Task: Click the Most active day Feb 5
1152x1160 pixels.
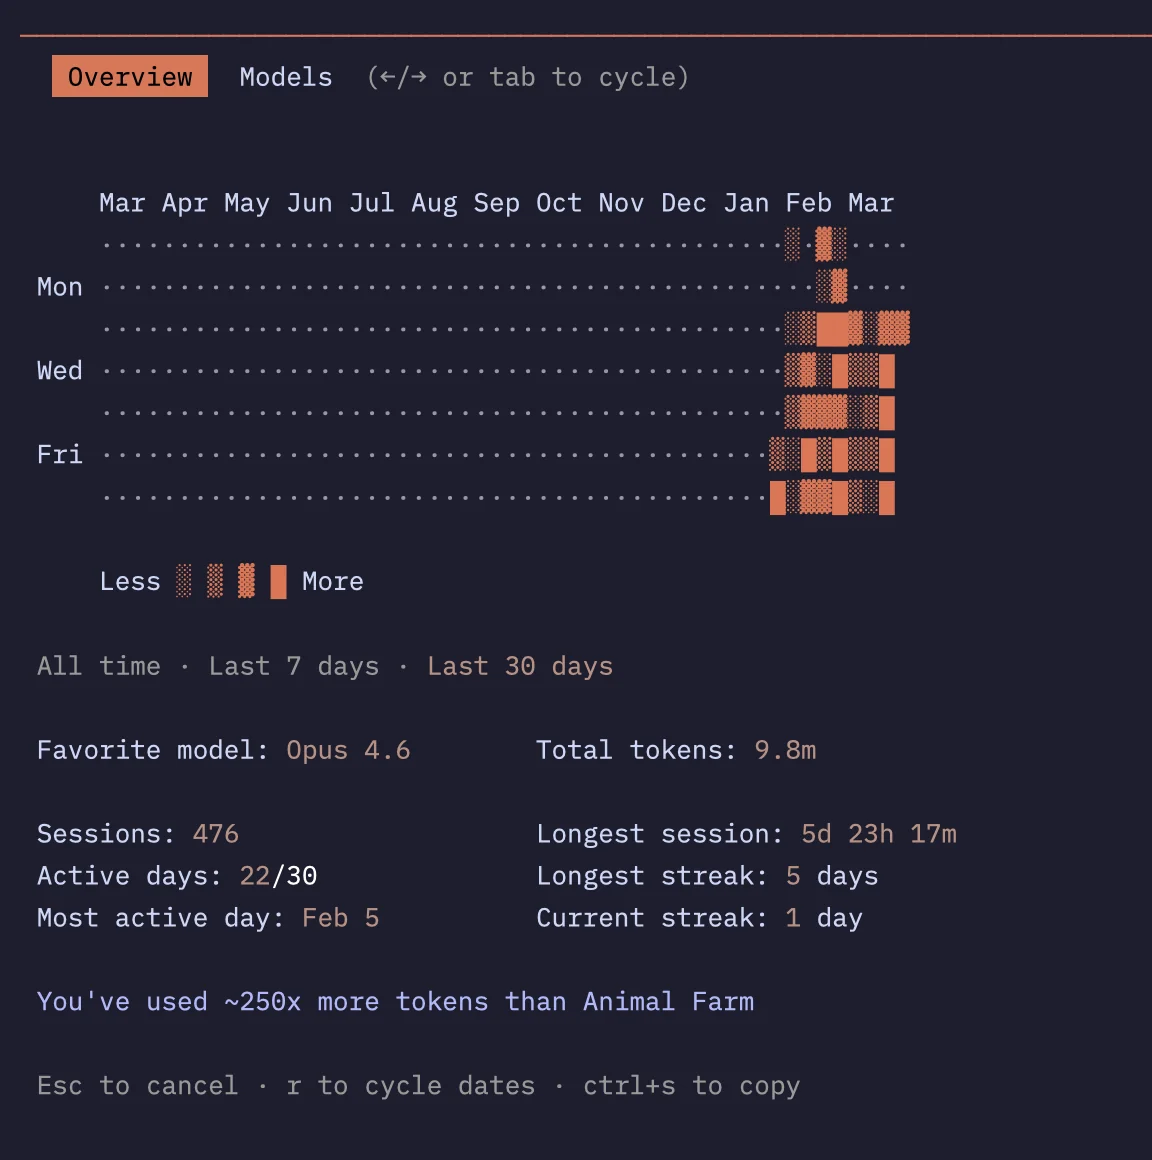Action: tap(340, 918)
